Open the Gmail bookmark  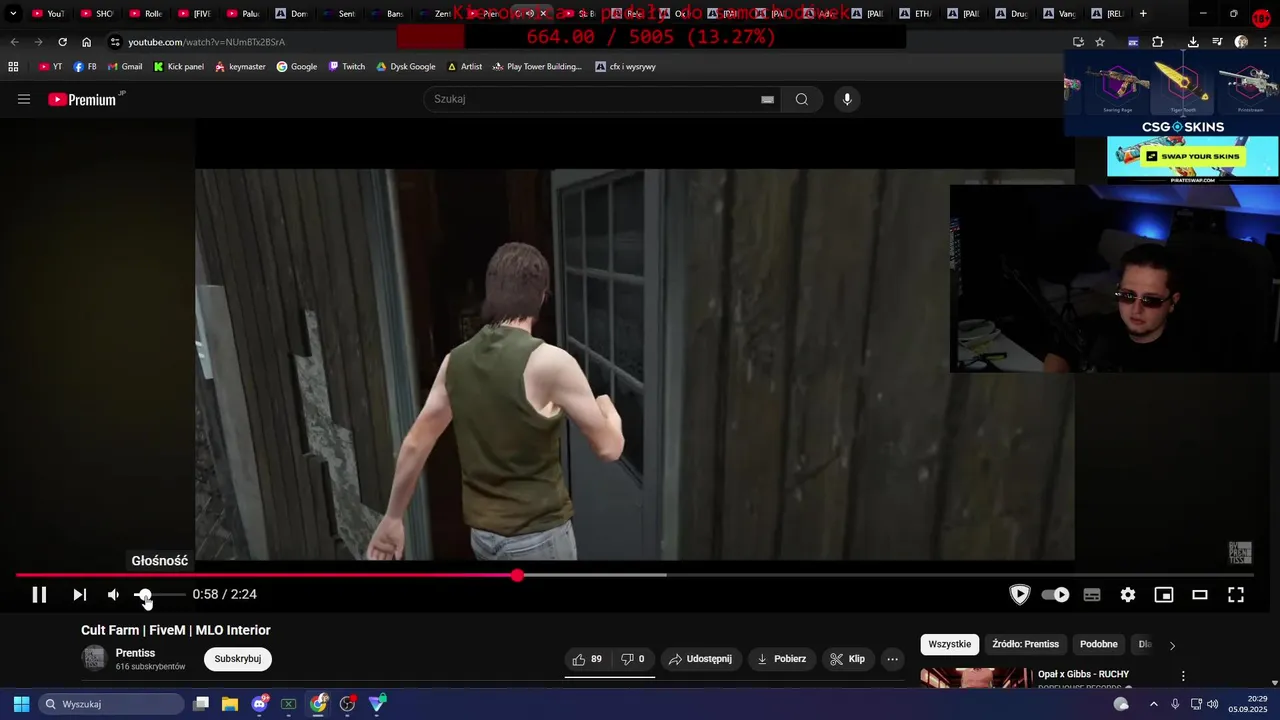[x=125, y=67]
